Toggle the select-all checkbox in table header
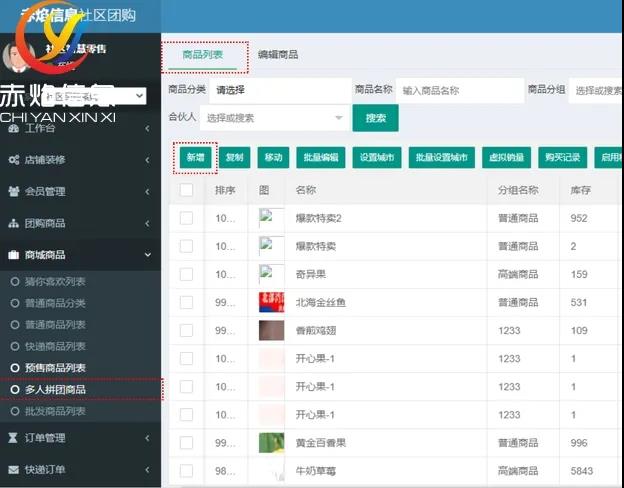This screenshot has width=624, height=488. 186,190
